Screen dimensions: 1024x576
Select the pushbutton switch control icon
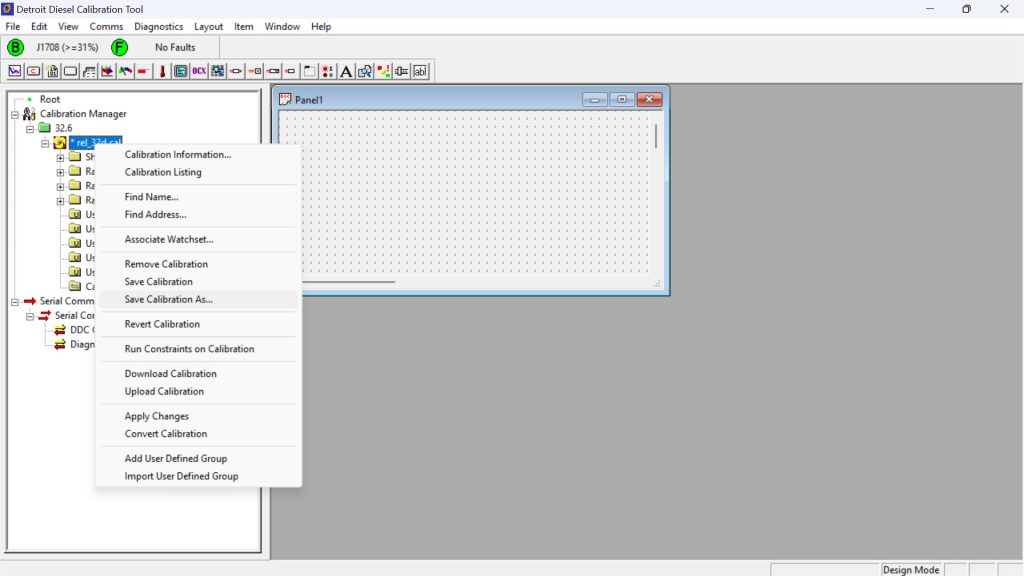click(253, 71)
